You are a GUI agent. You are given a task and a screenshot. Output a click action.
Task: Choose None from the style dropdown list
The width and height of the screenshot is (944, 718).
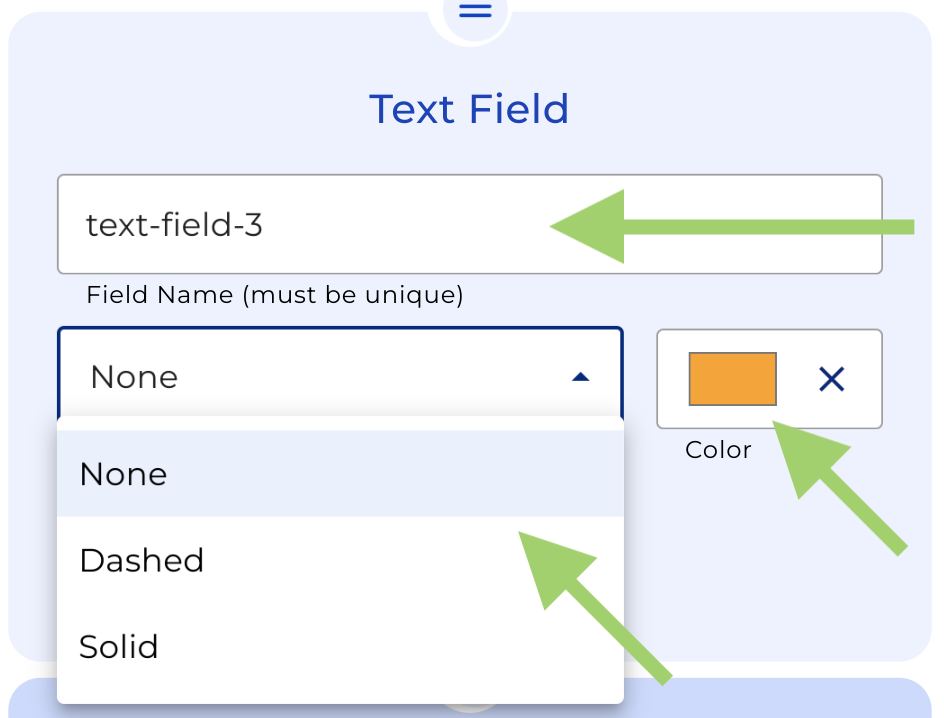point(123,474)
